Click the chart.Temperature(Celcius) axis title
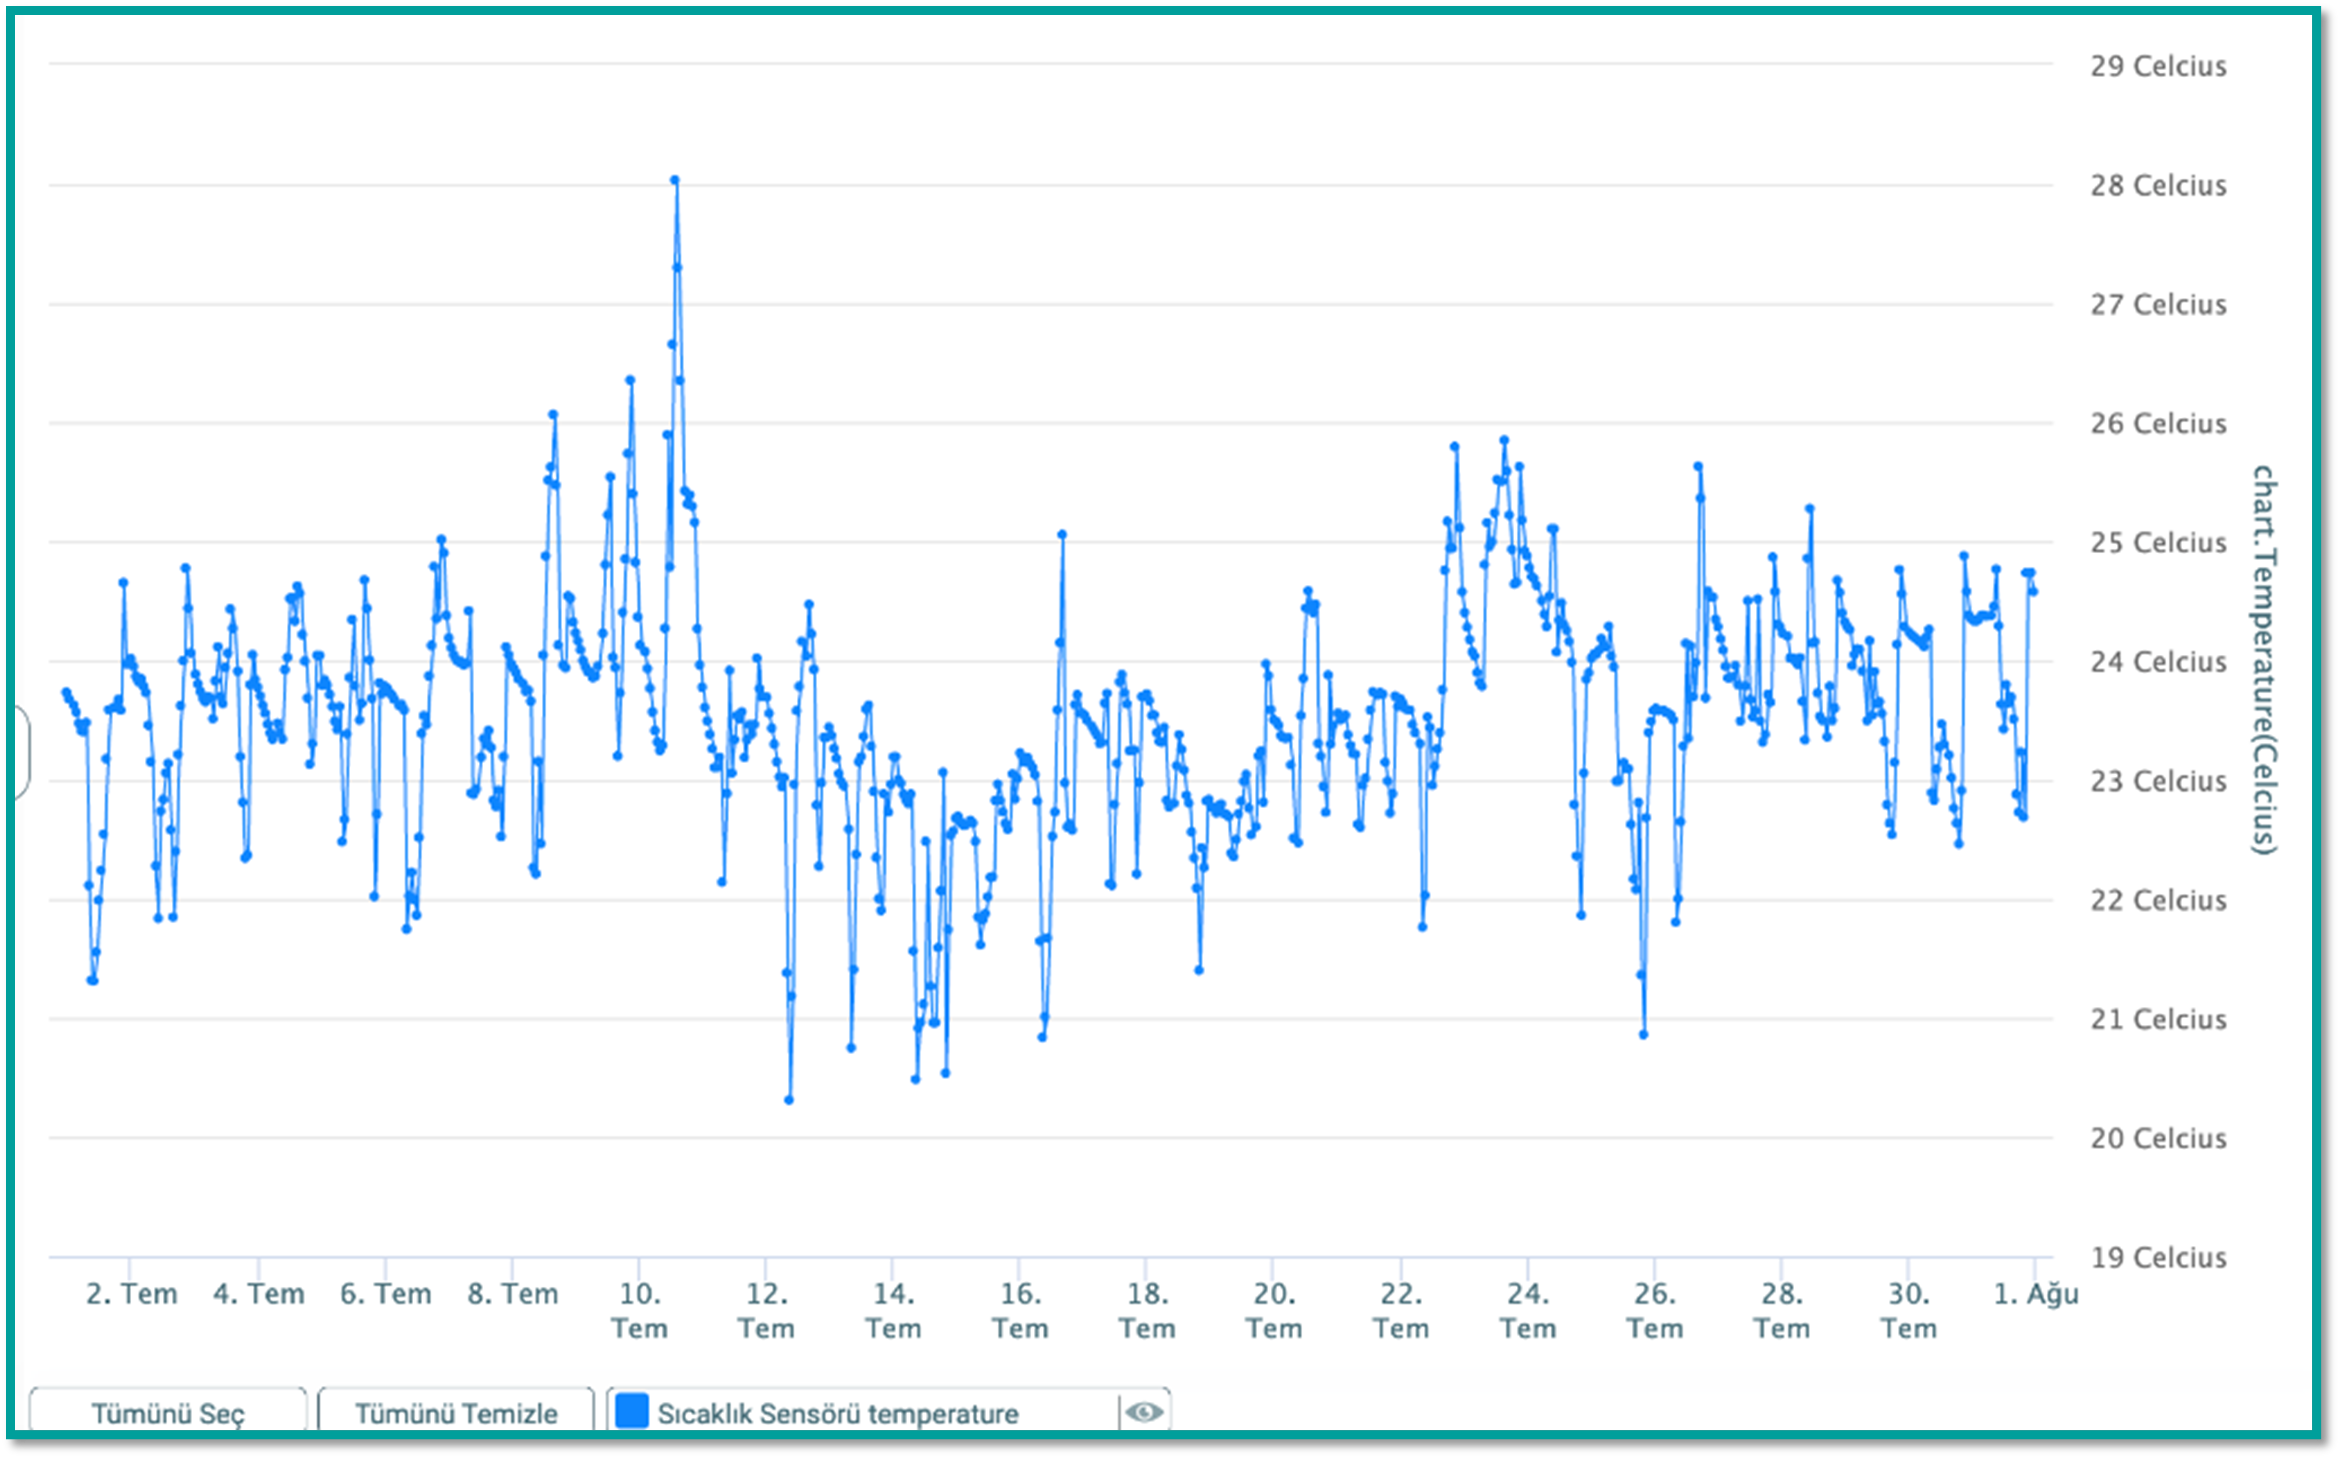Viewport: 2340px width, 1458px height. (2264, 660)
